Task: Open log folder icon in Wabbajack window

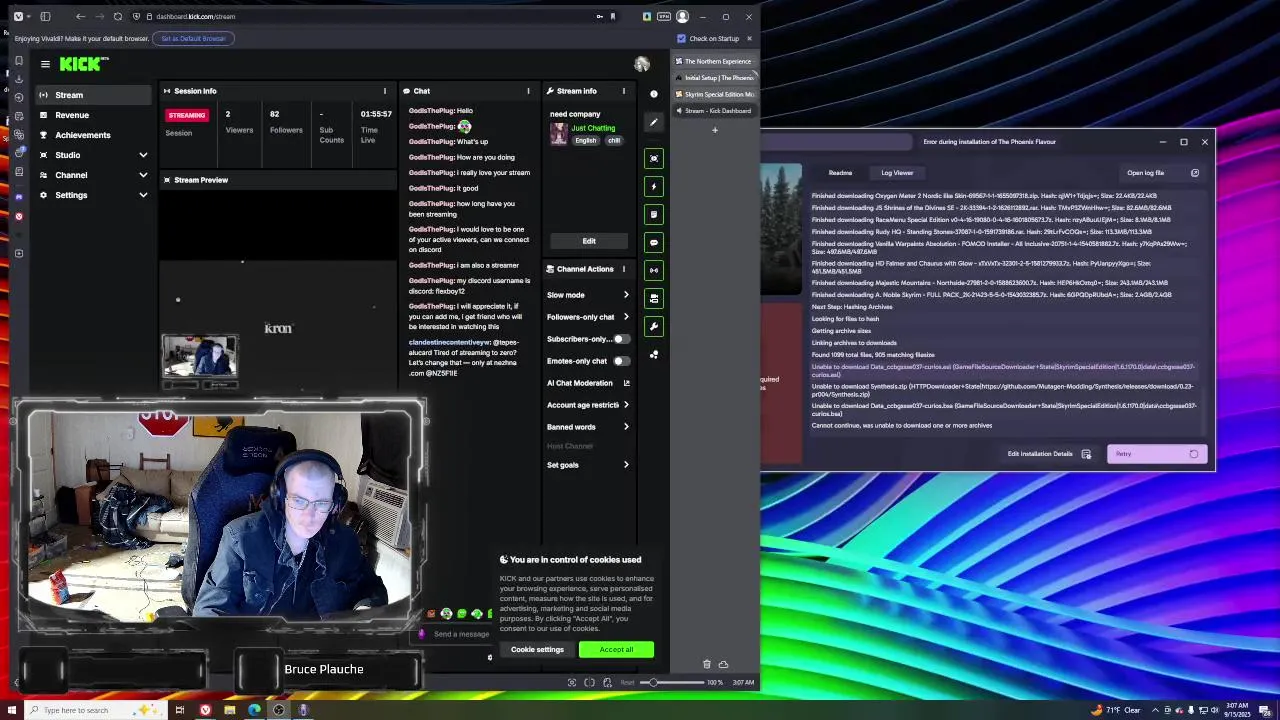Action: click(x=1195, y=173)
